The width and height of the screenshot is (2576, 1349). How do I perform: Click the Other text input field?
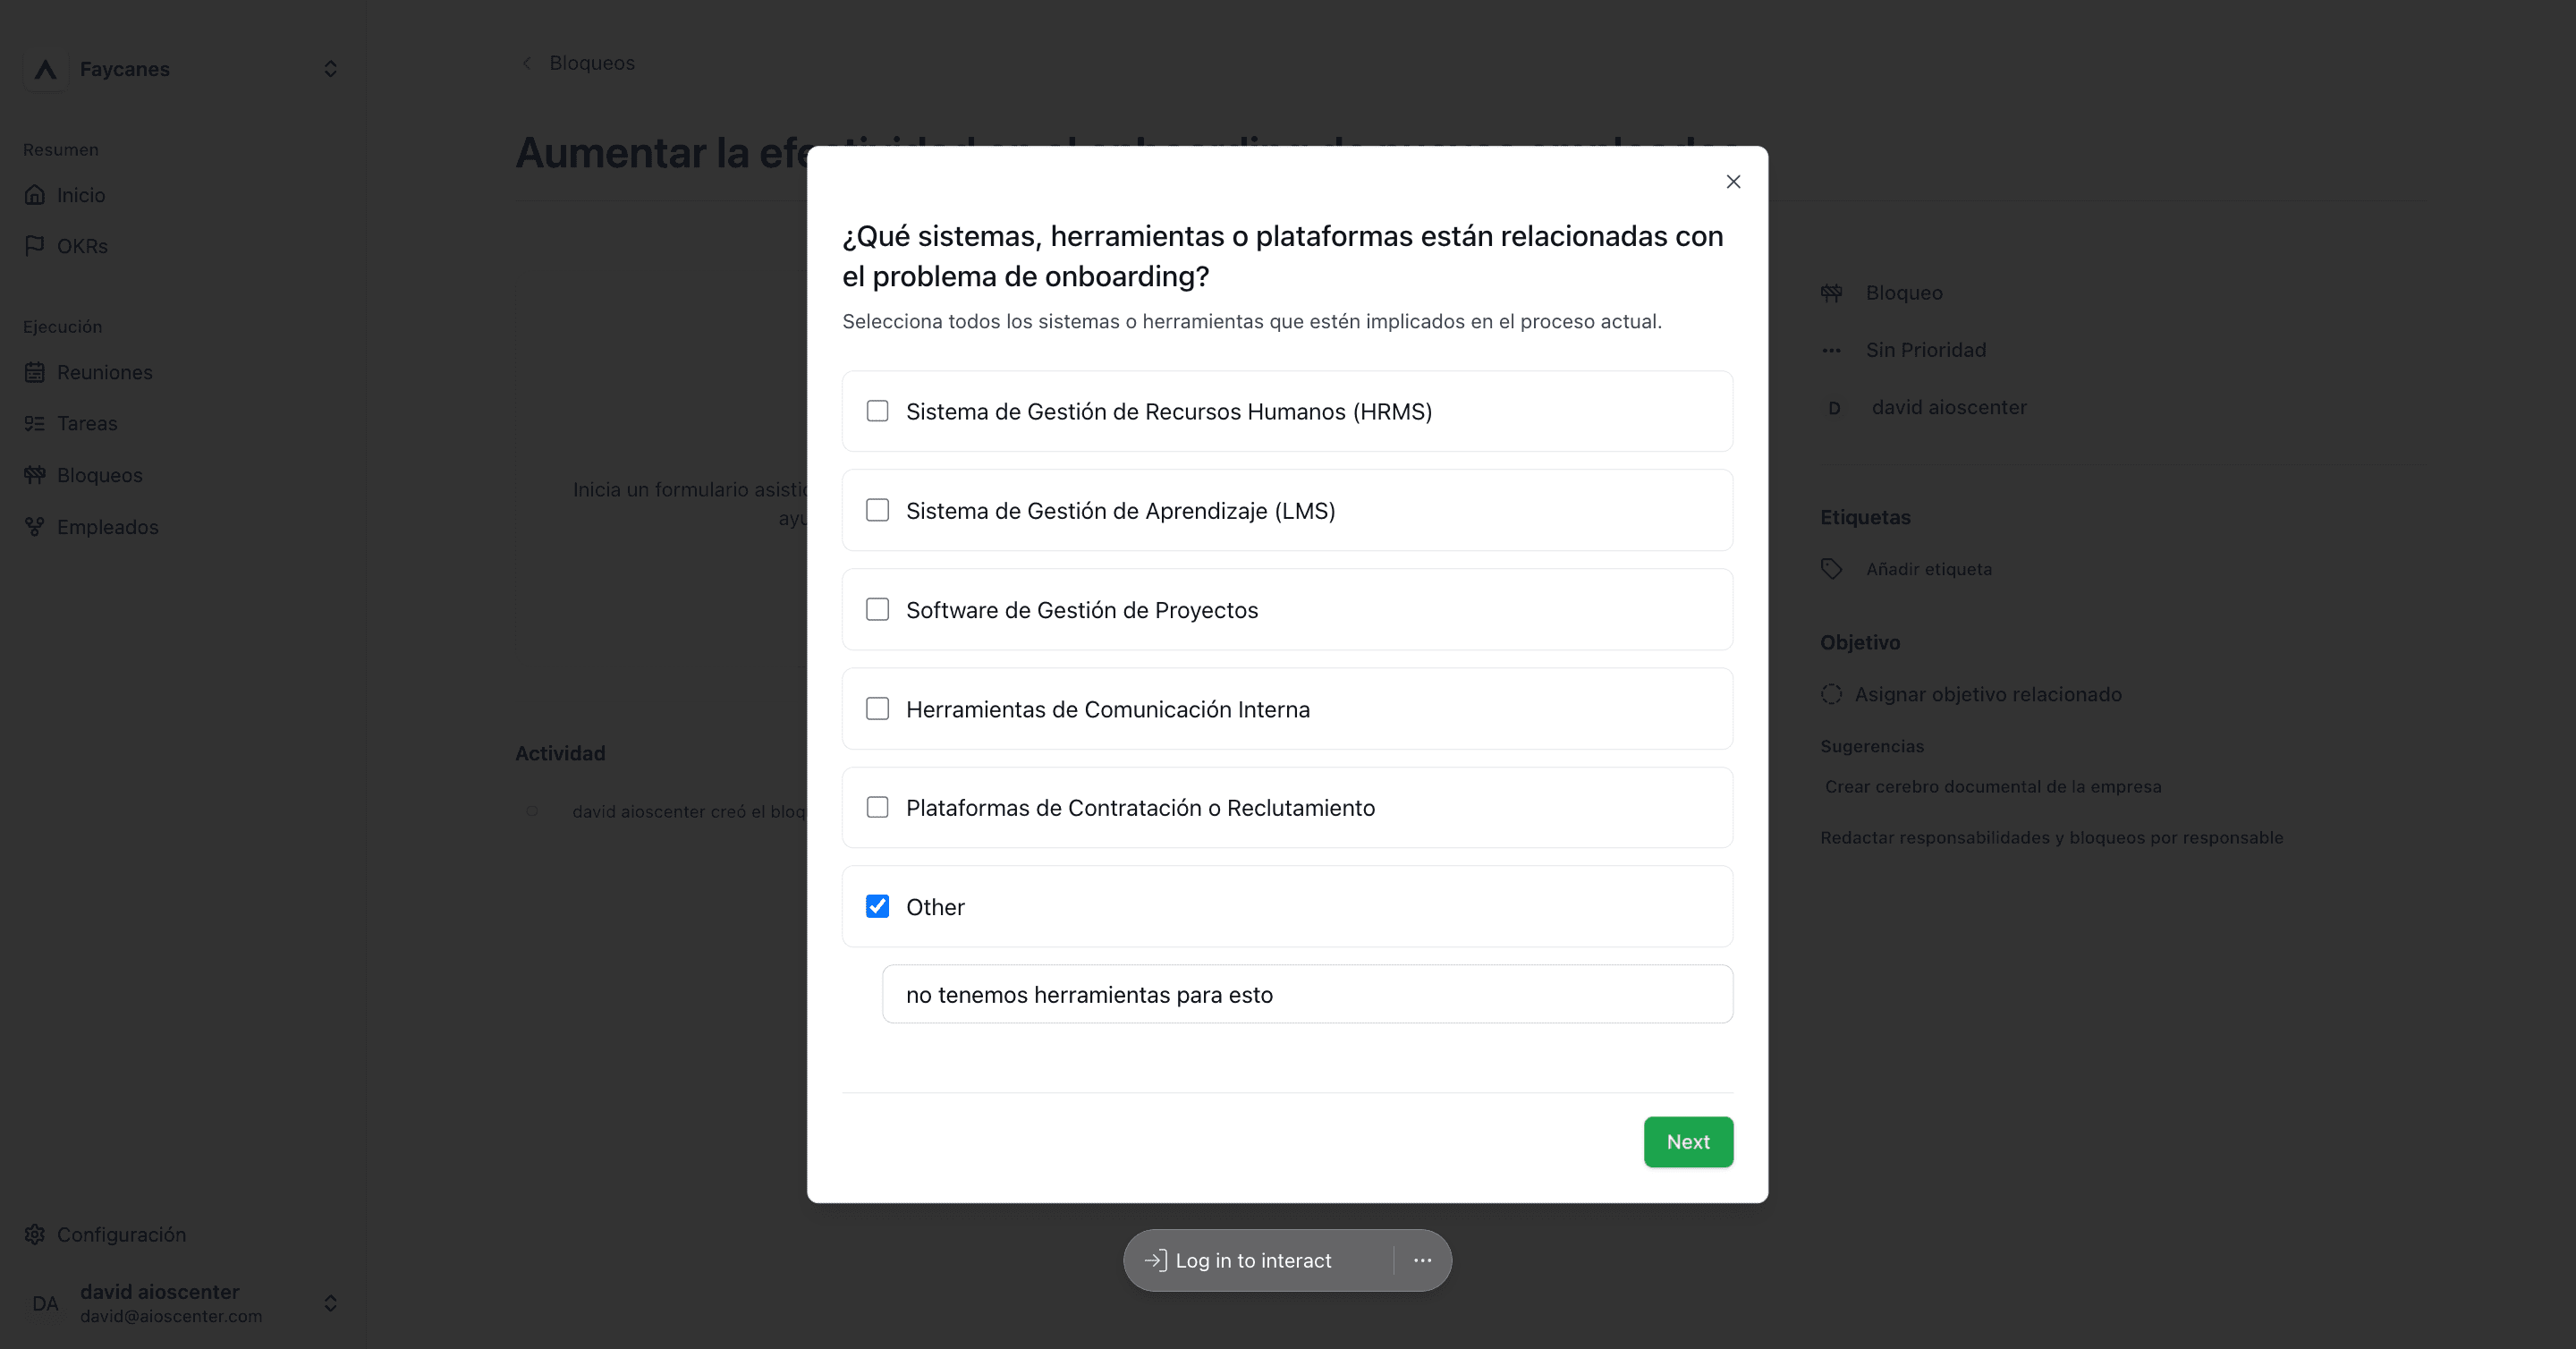[x=1307, y=994]
